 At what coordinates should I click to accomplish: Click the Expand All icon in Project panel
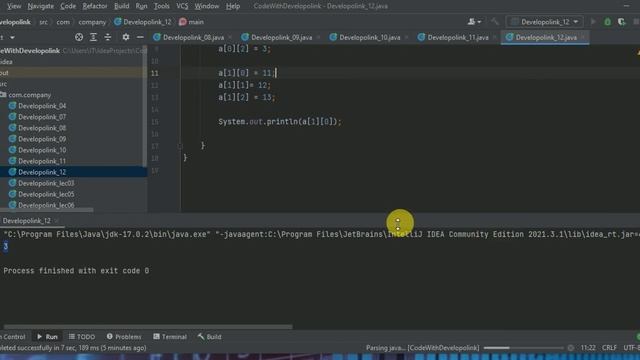click(93, 37)
